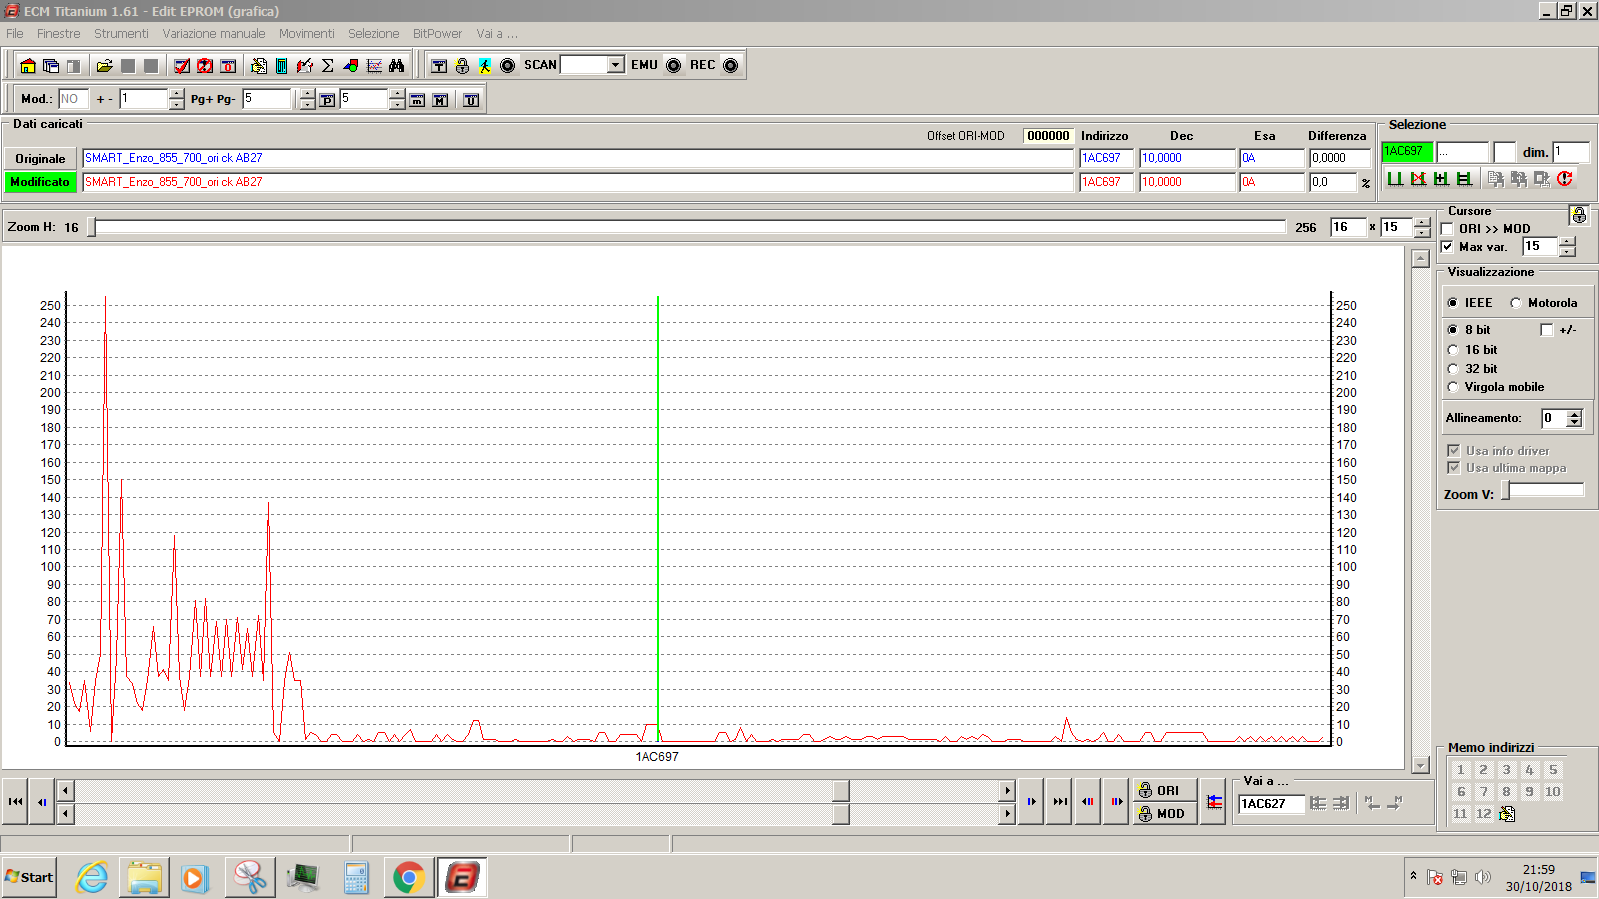Select 16 bit display mode
Viewport: 1599px width, 899px height.
1453,350
